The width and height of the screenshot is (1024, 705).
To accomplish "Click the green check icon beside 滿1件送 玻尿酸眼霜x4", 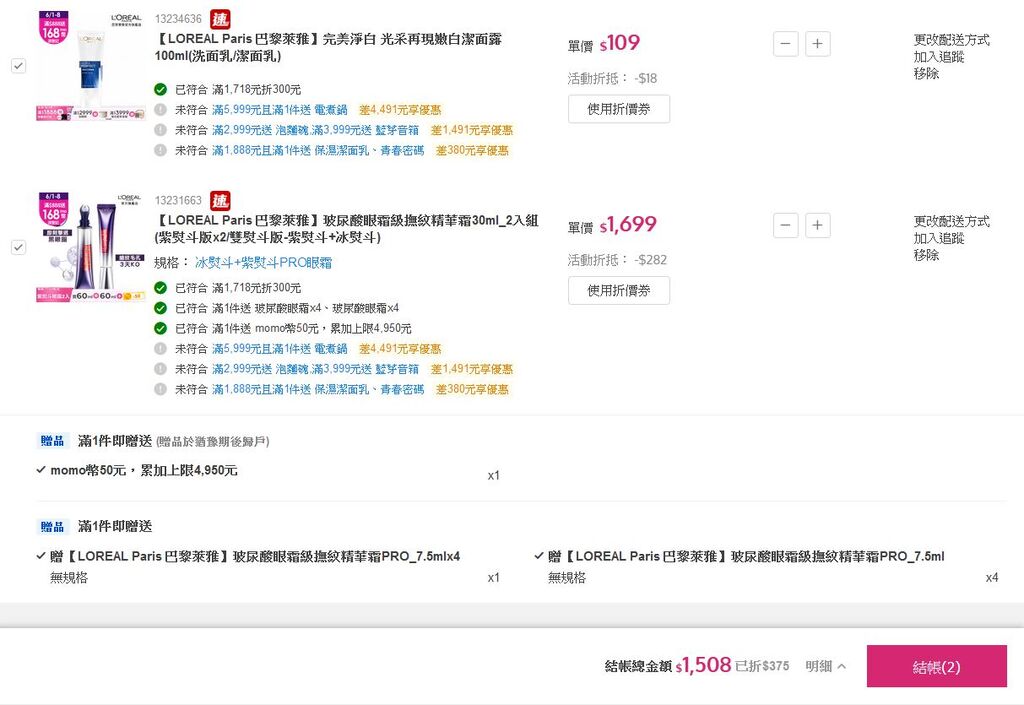I will (x=161, y=308).
